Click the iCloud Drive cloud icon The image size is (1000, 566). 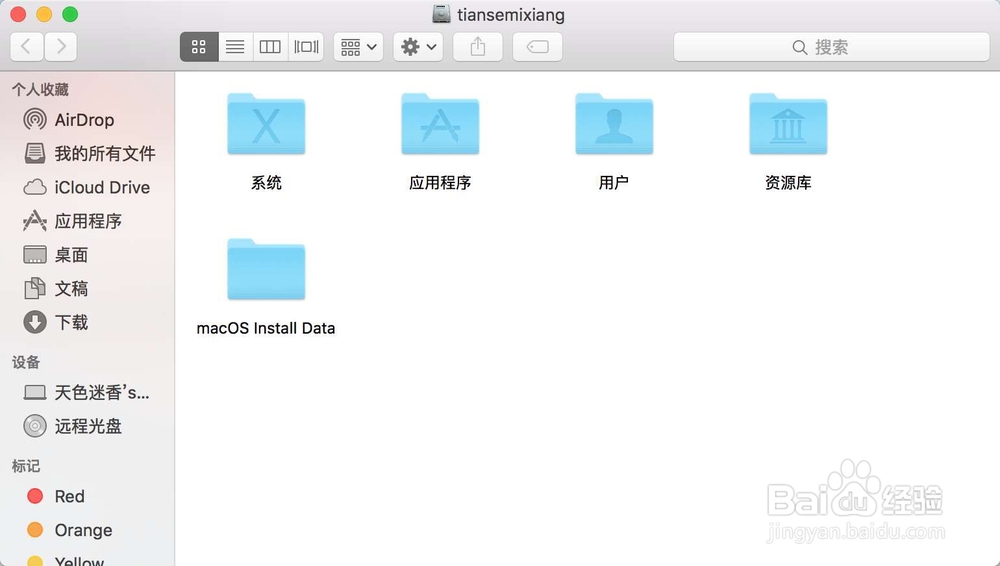pos(35,187)
